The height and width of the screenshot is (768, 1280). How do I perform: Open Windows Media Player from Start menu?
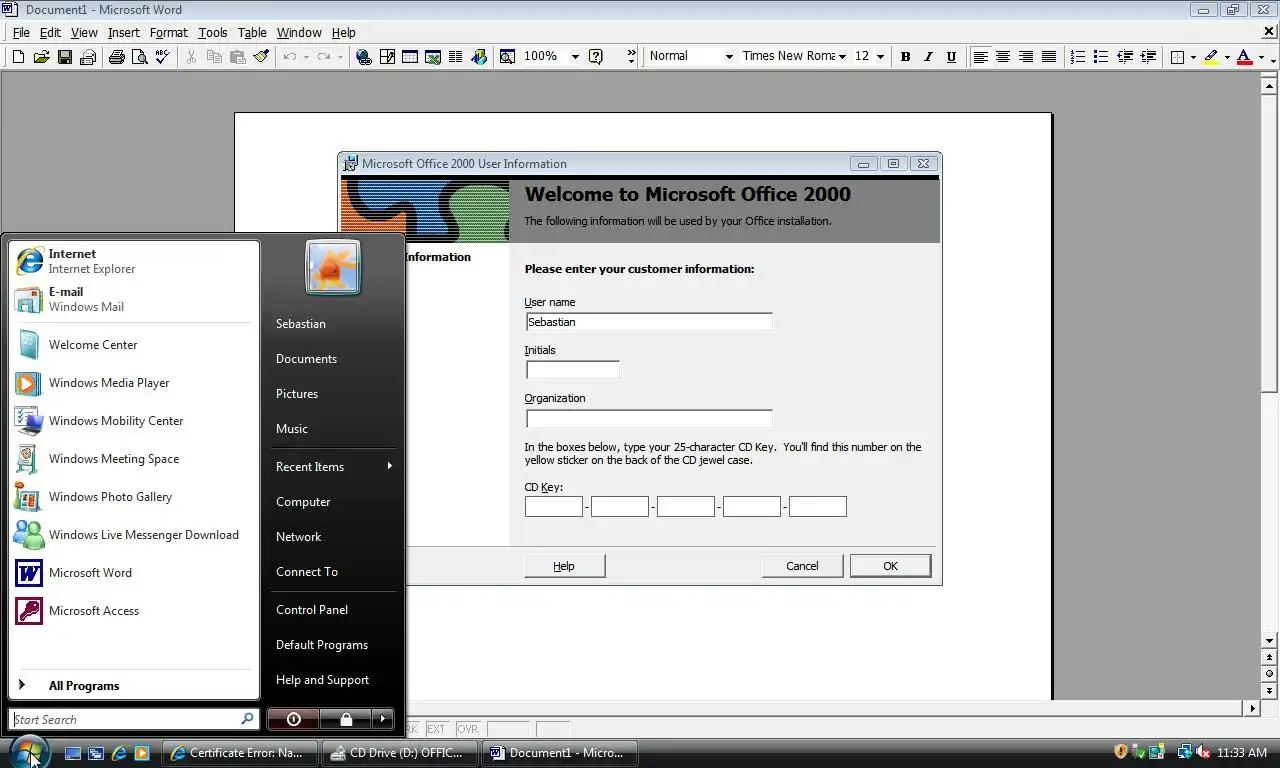(133, 383)
